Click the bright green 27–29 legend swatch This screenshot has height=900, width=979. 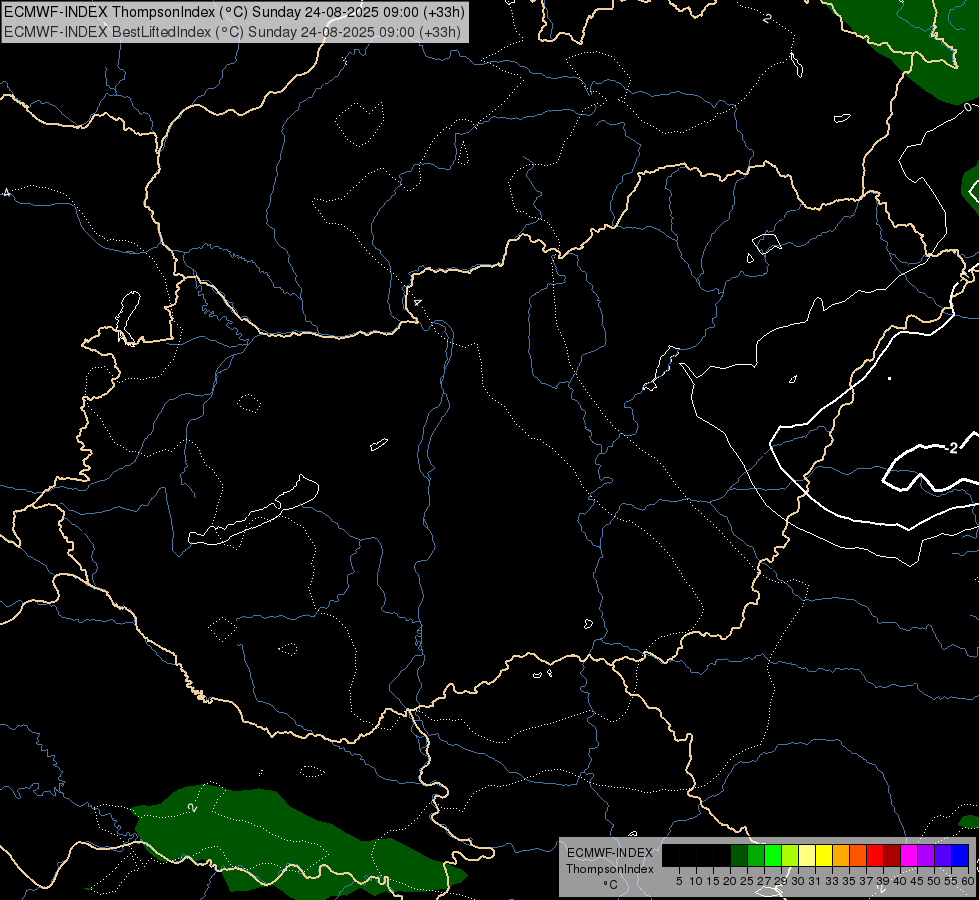point(773,855)
